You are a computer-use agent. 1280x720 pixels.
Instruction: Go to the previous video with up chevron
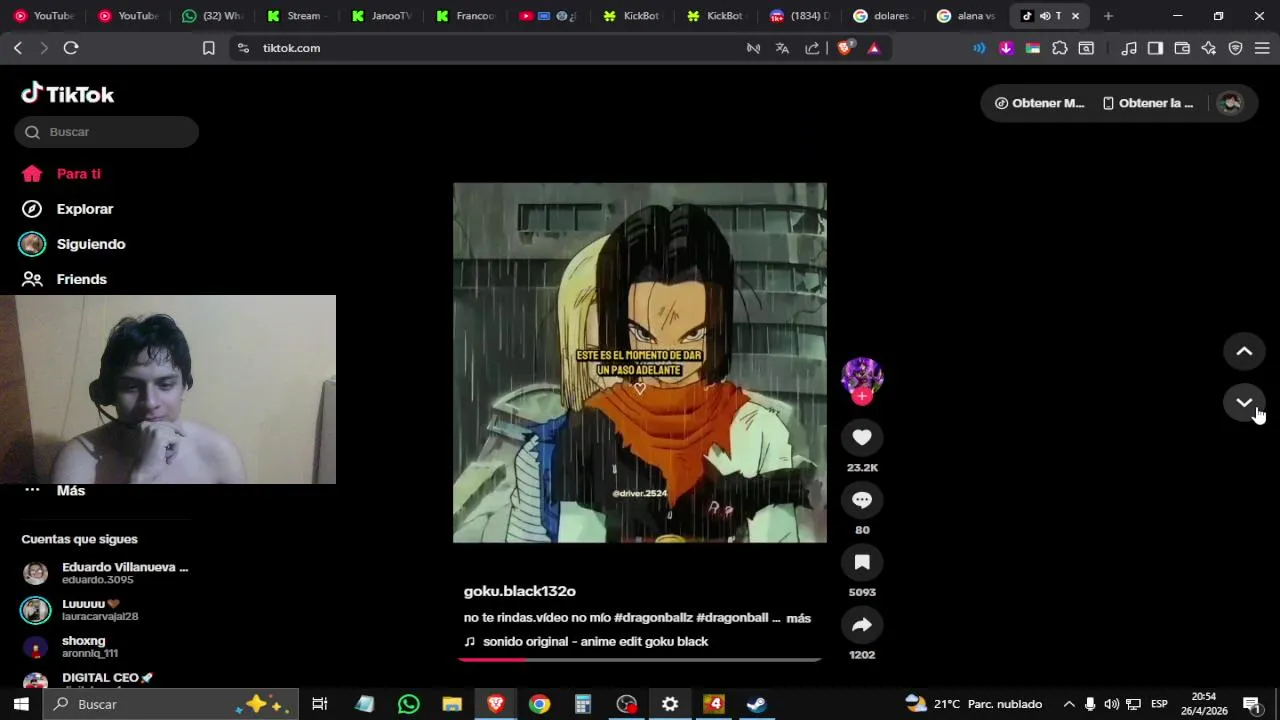pyautogui.click(x=1244, y=351)
